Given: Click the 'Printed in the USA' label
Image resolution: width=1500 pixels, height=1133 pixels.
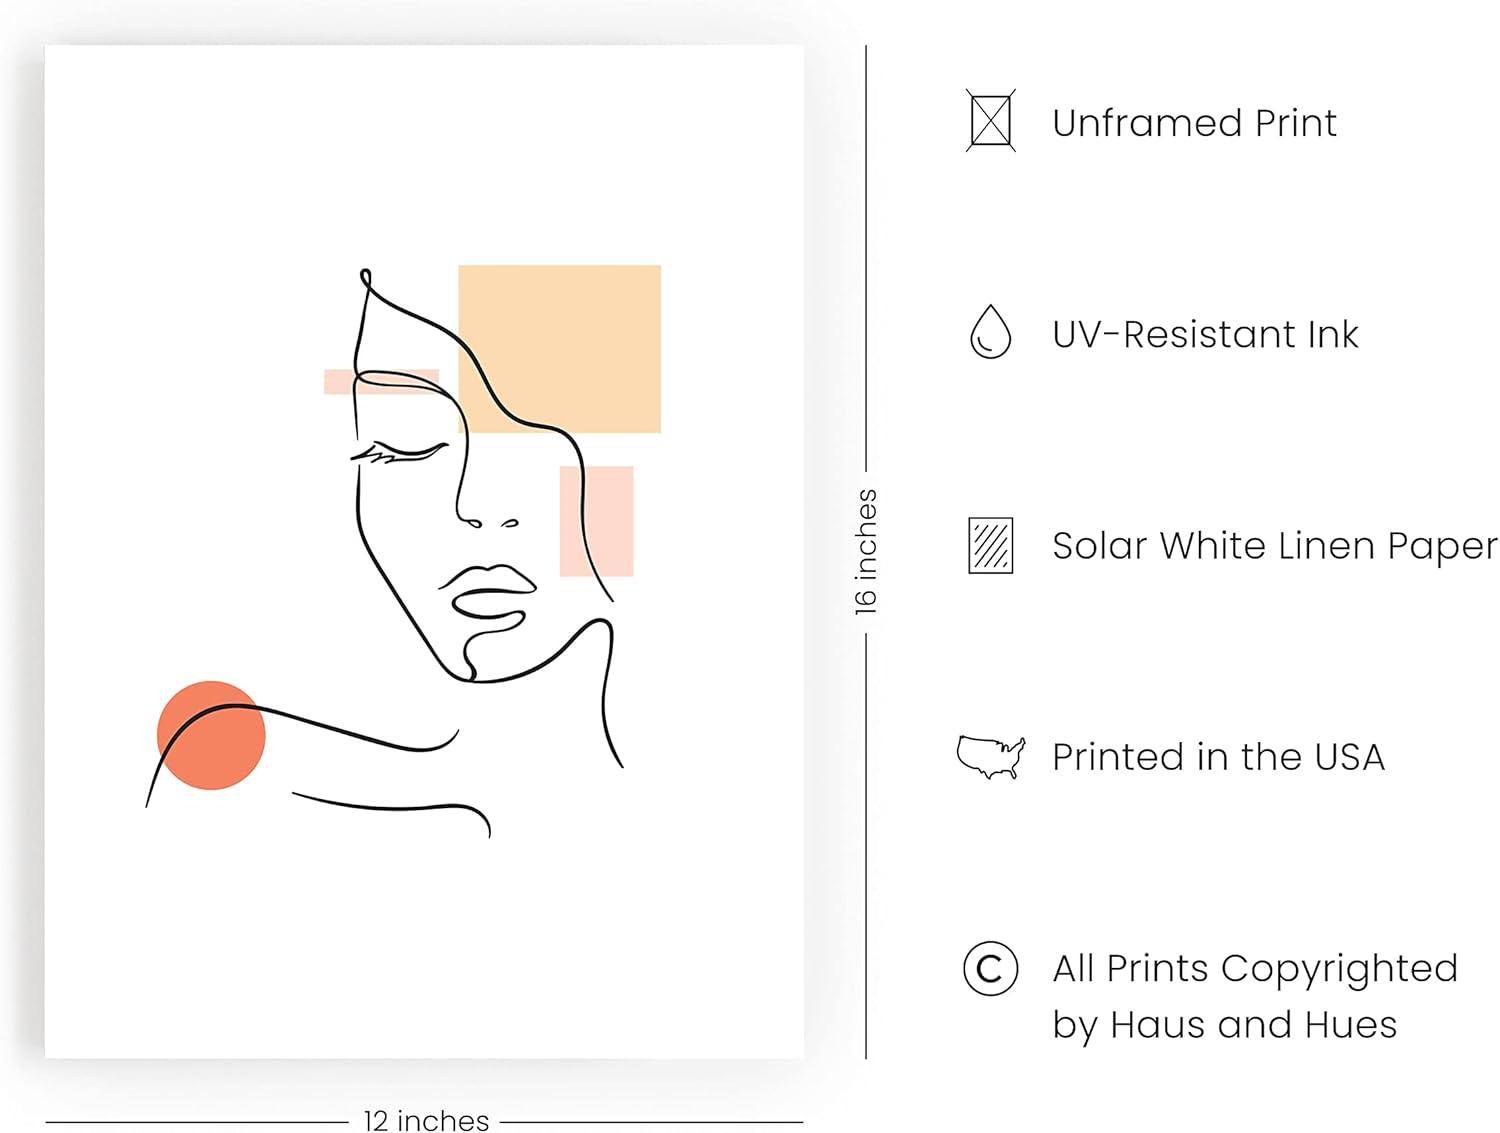Looking at the screenshot, I should (x=1218, y=757).
